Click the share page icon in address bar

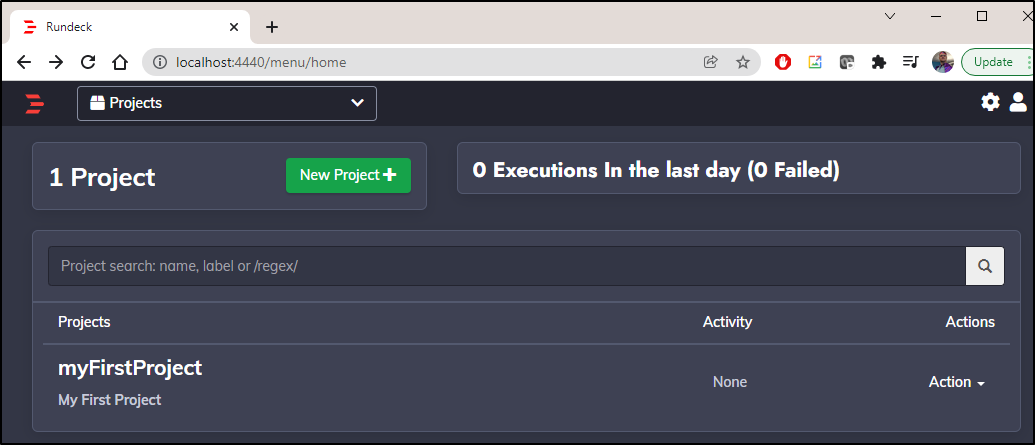[x=711, y=63]
